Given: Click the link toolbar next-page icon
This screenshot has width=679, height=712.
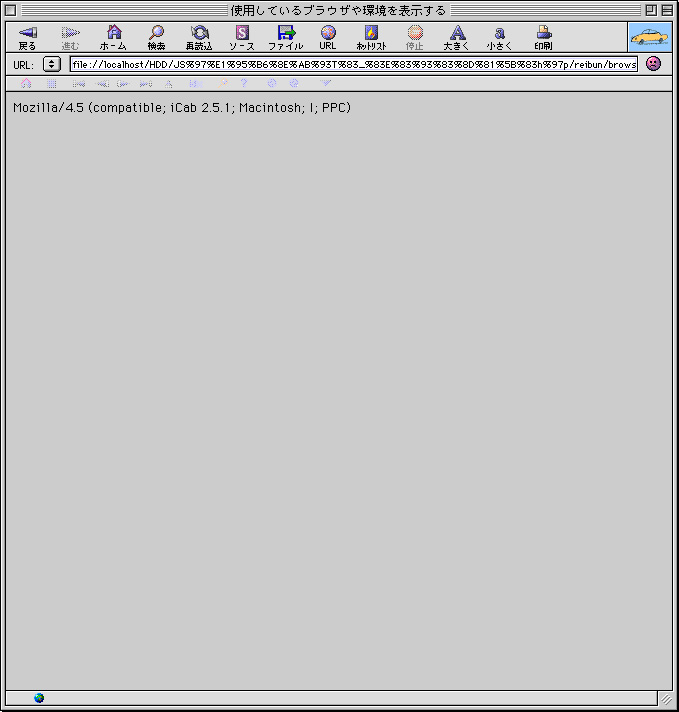Looking at the screenshot, I should [124, 84].
